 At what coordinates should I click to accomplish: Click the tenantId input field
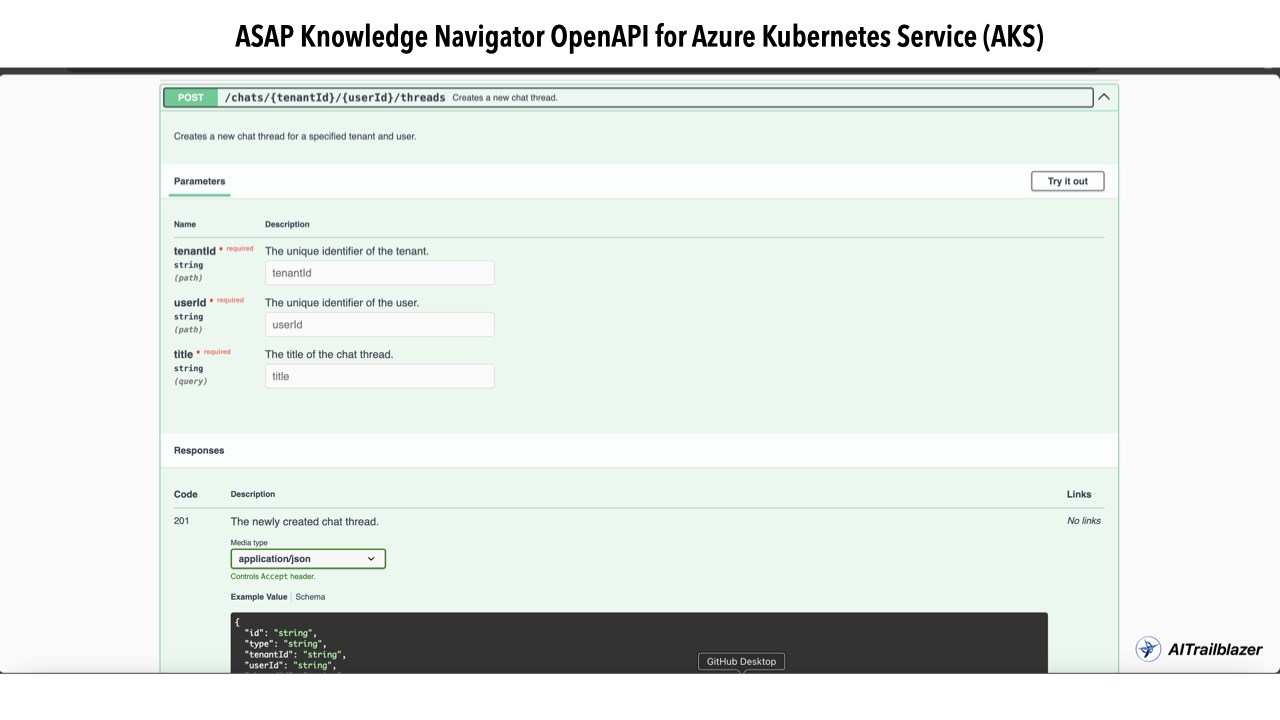pos(379,273)
